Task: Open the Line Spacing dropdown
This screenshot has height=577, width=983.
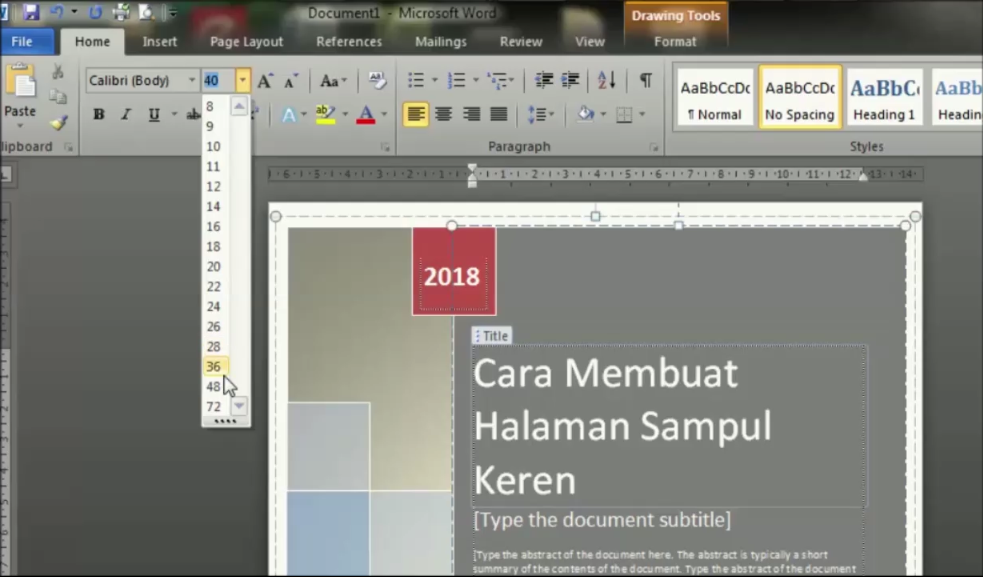Action: 537,113
